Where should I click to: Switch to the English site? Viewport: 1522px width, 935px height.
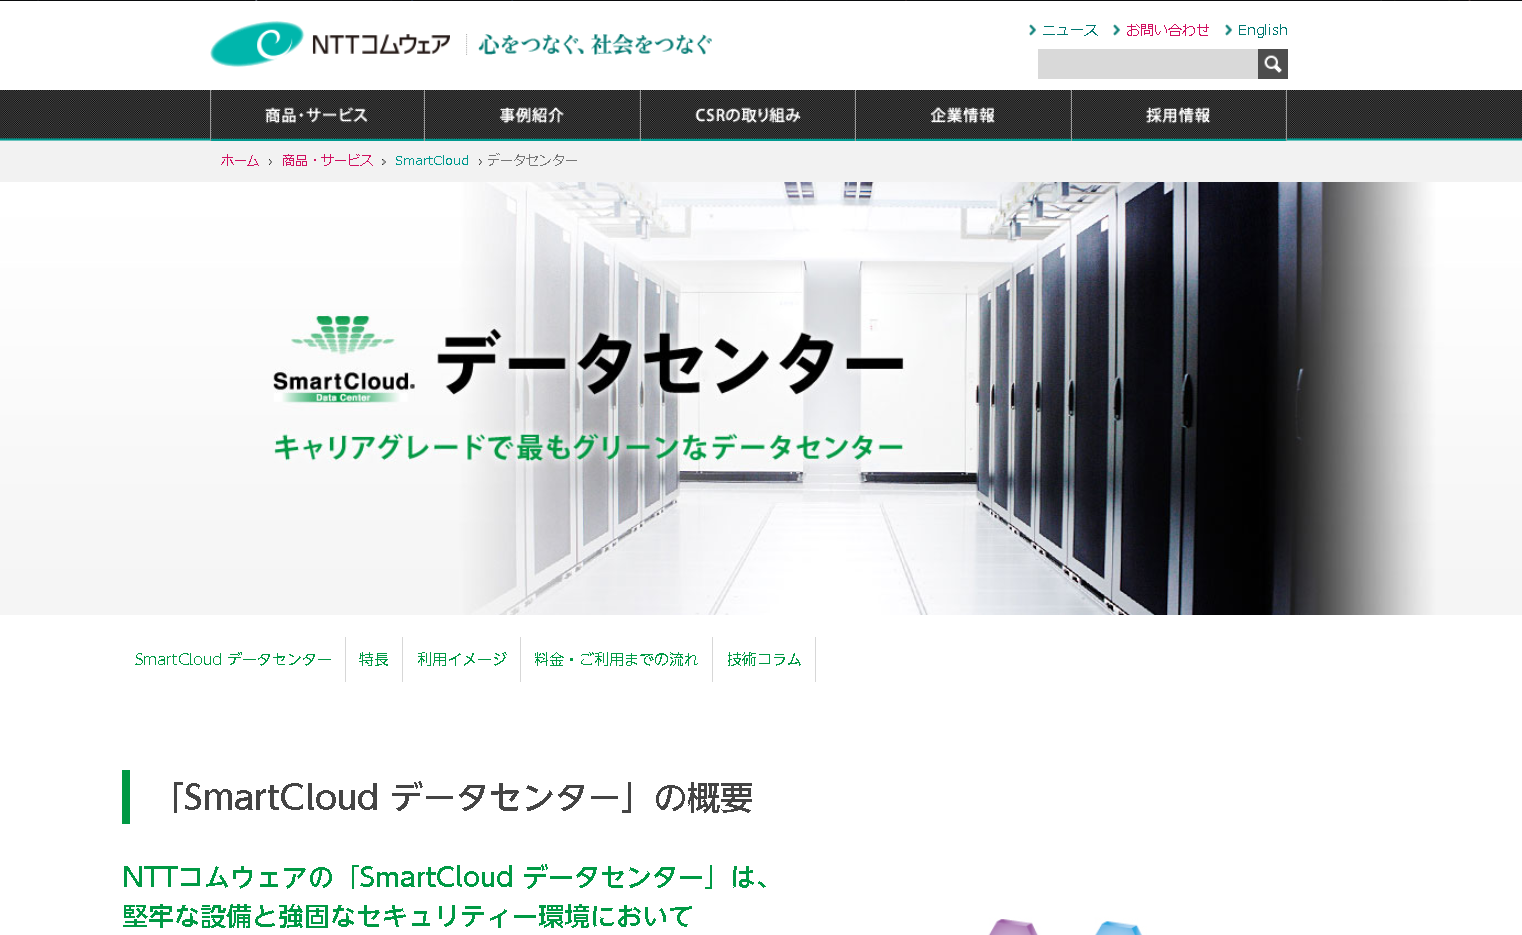tap(1262, 30)
